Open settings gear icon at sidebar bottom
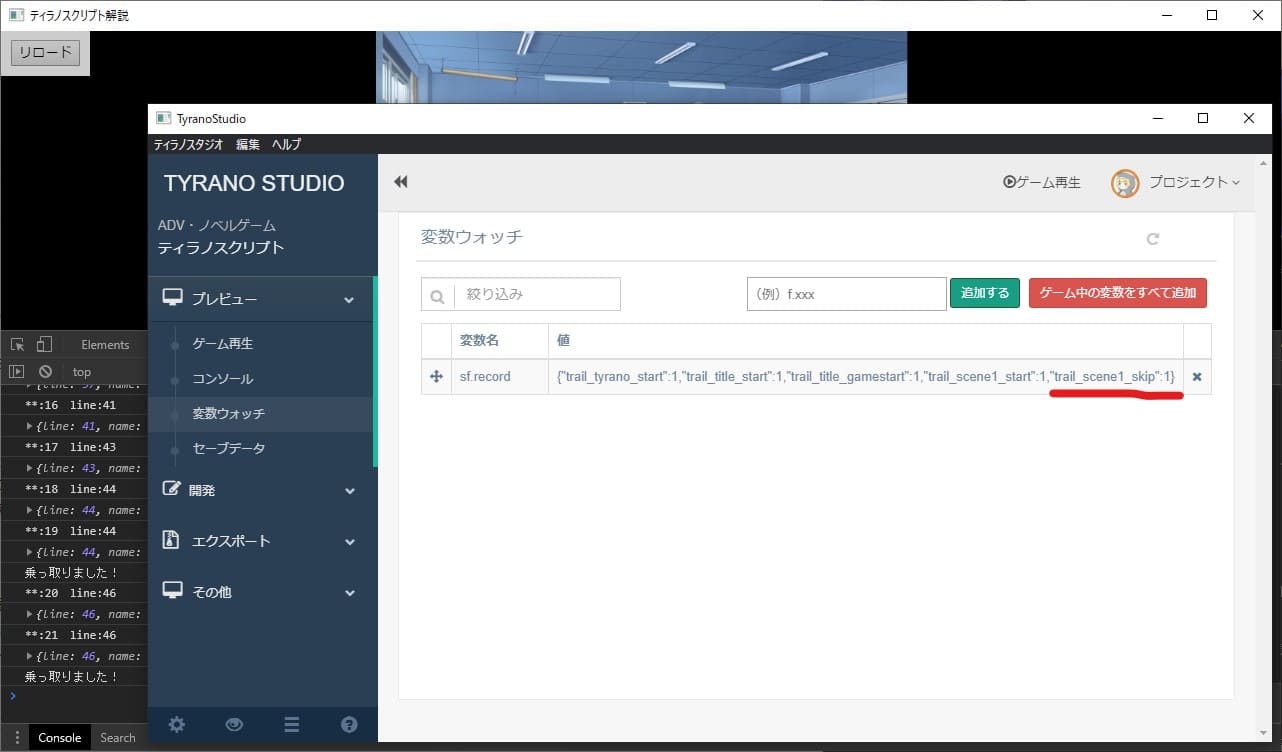 click(177, 725)
